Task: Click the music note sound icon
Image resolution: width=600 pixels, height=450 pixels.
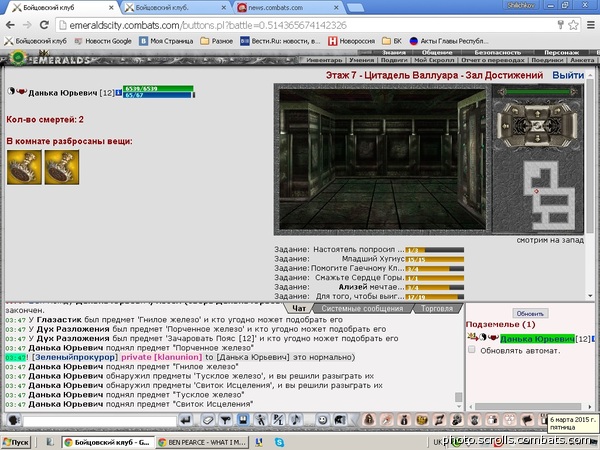Action: (295, 420)
